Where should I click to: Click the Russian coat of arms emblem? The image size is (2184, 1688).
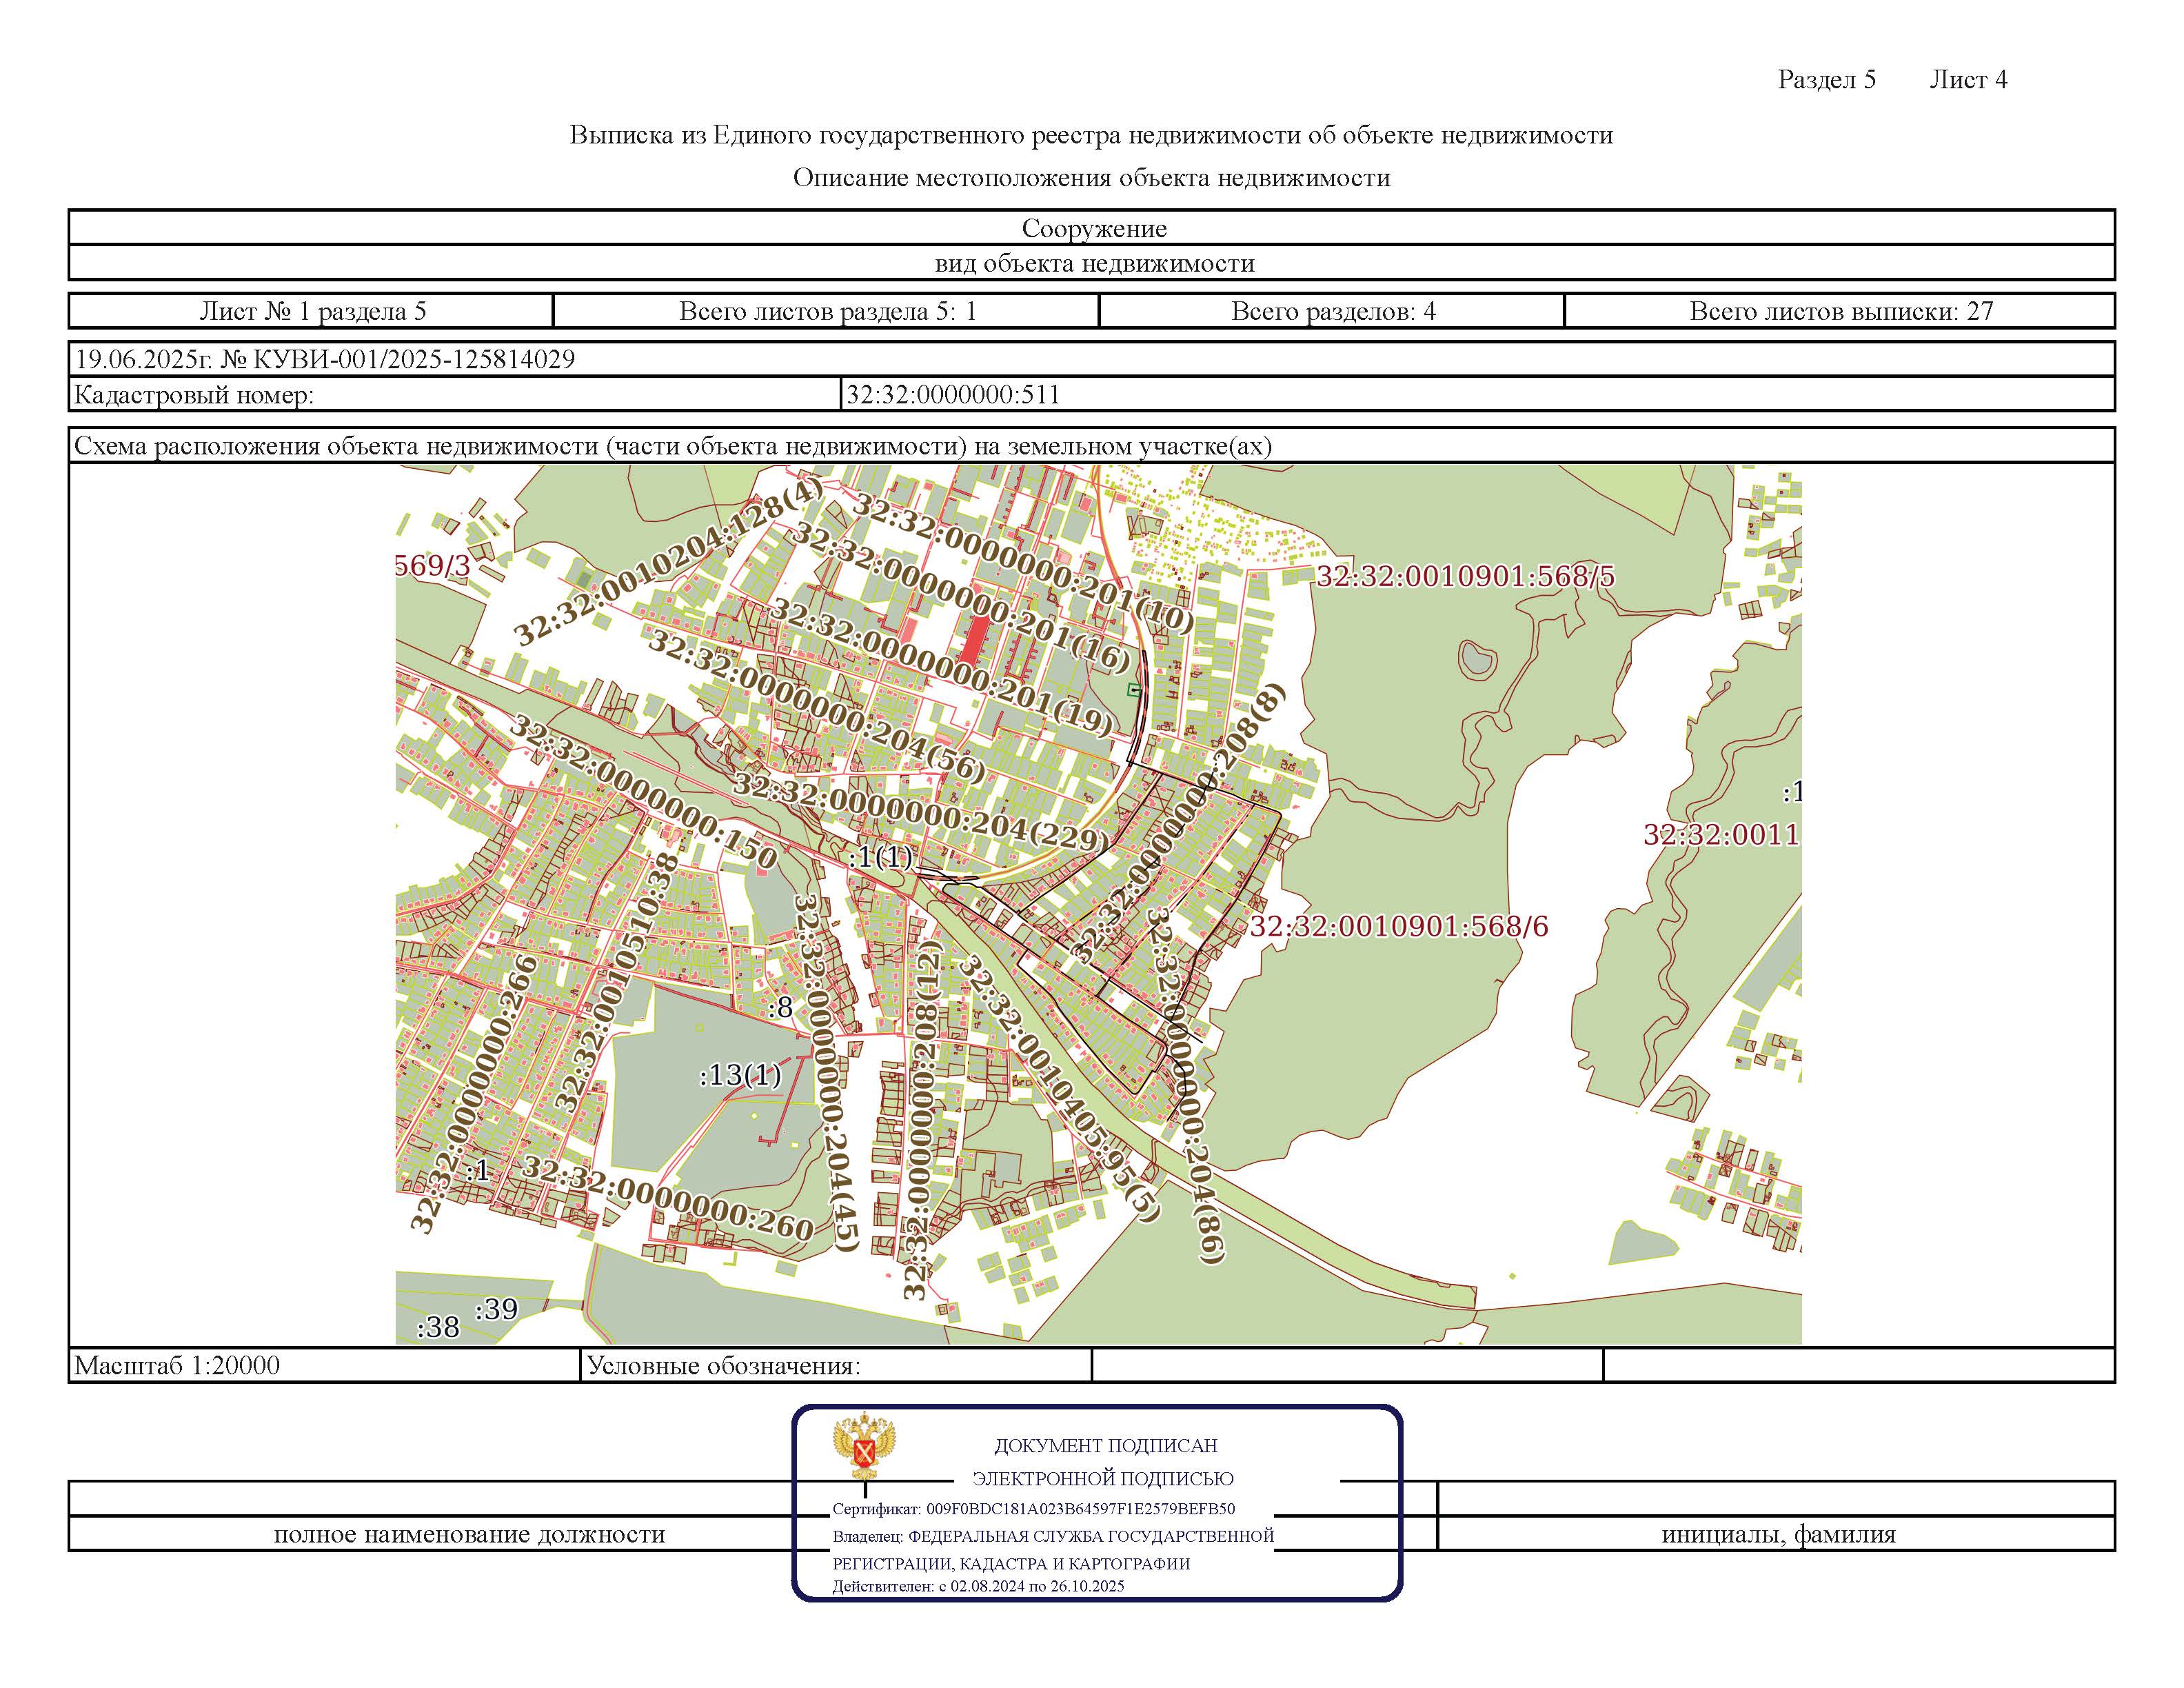(864, 1445)
